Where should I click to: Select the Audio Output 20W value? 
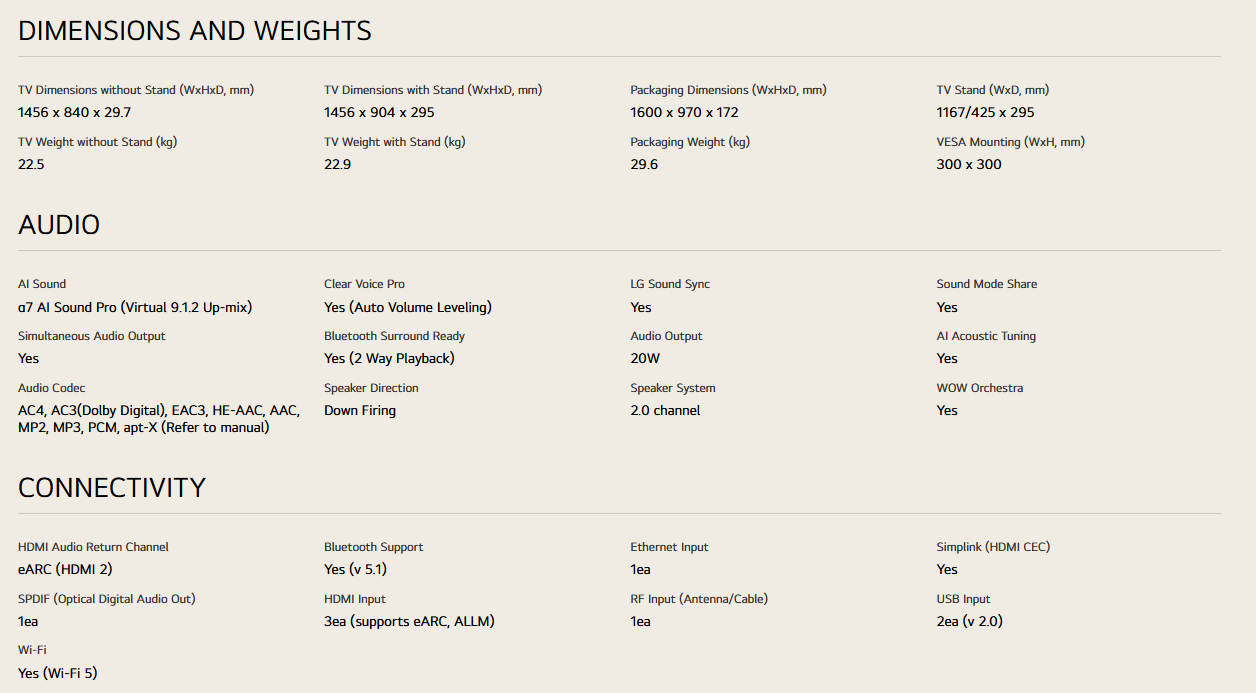645,358
